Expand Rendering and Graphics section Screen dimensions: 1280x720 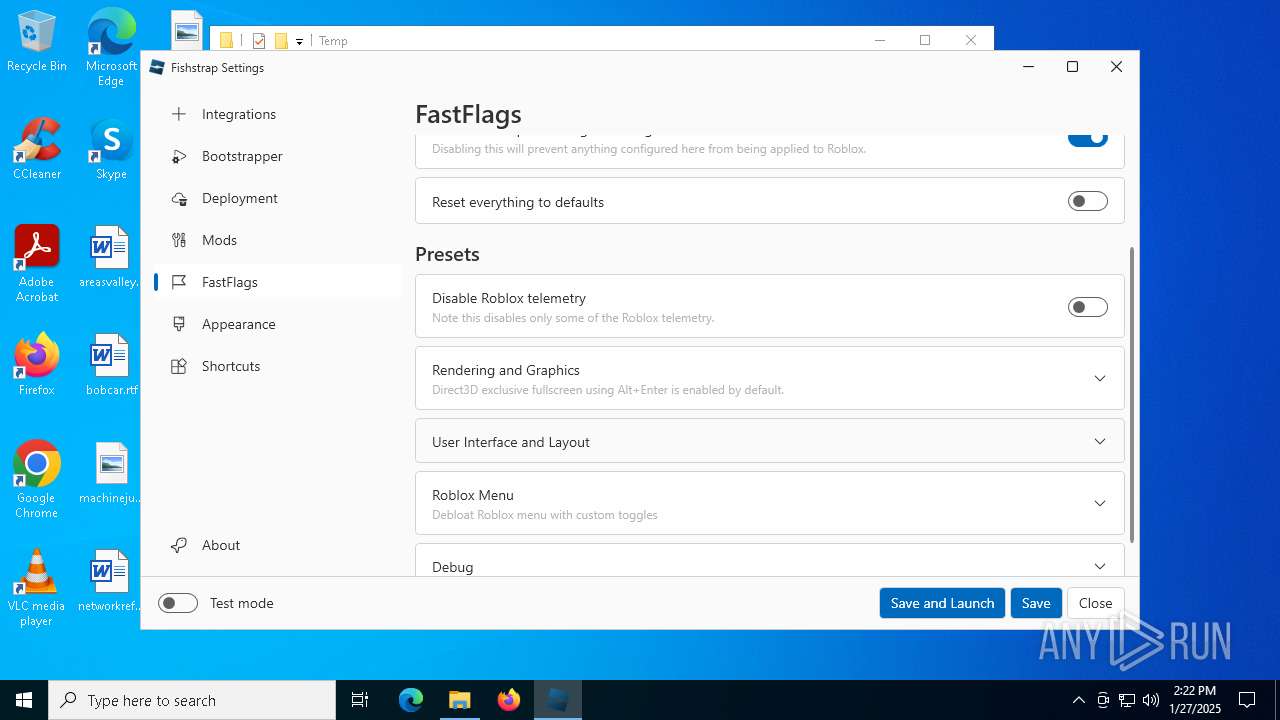(770, 378)
